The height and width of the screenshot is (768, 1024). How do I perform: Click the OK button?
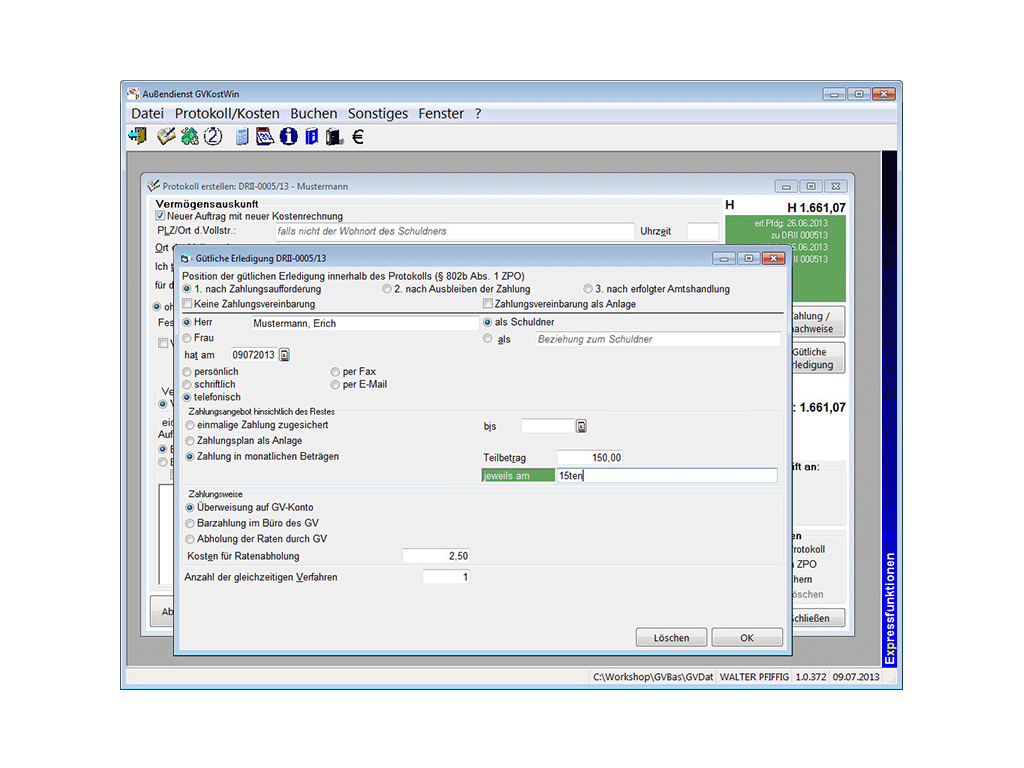[747, 637]
